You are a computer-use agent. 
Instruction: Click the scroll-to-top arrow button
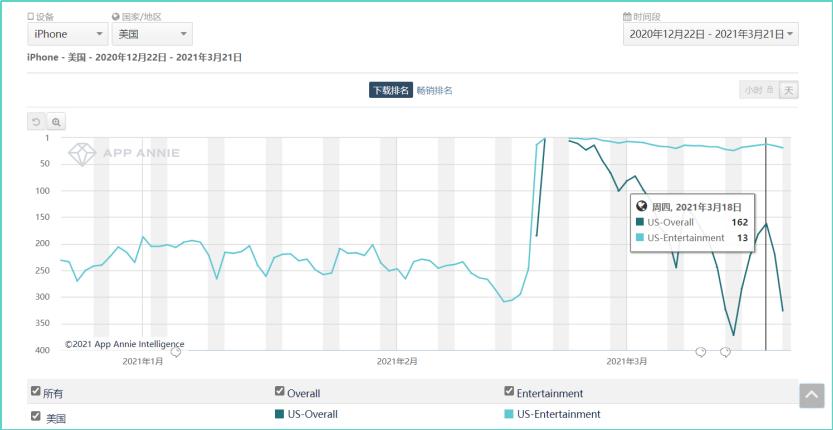click(811, 396)
